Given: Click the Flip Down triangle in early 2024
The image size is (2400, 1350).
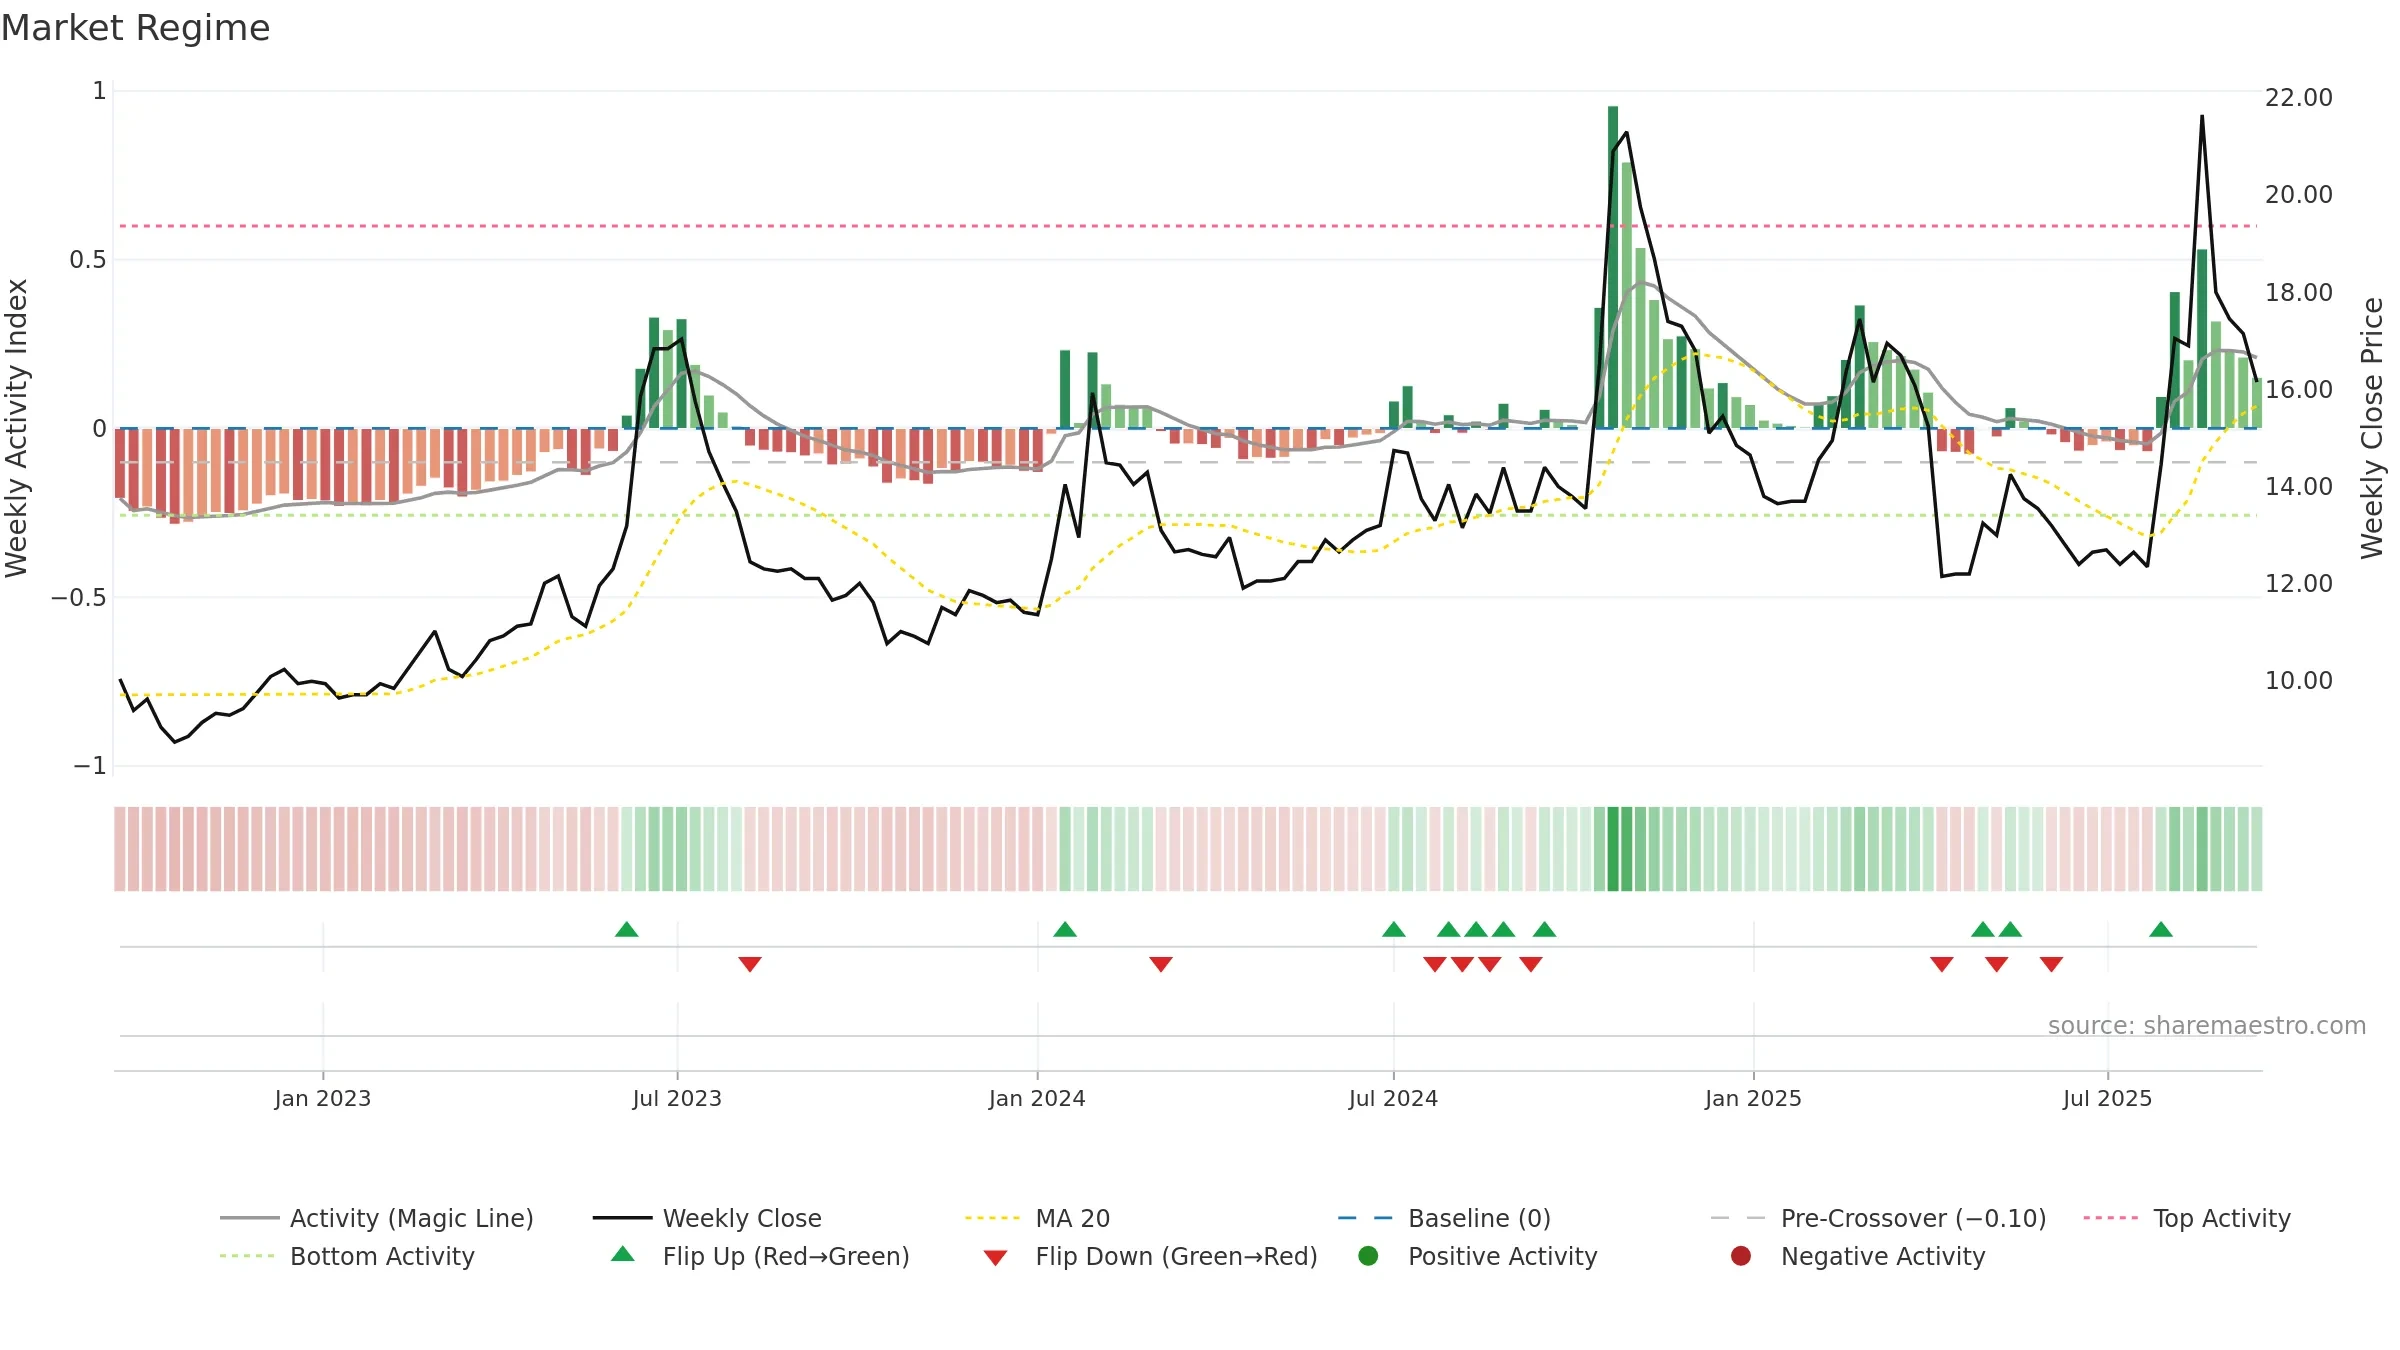Looking at the screenshot, I should click(x=1161, y=964).
